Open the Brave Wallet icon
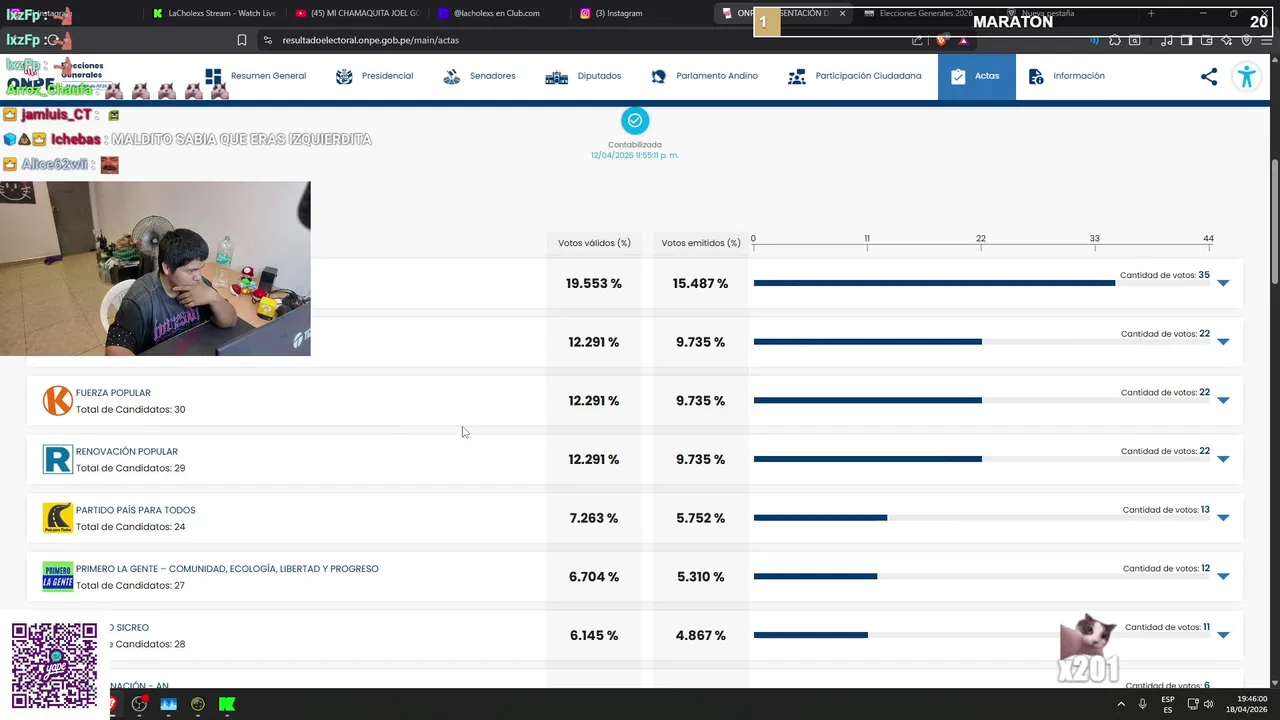 [x=1206, y=40]
